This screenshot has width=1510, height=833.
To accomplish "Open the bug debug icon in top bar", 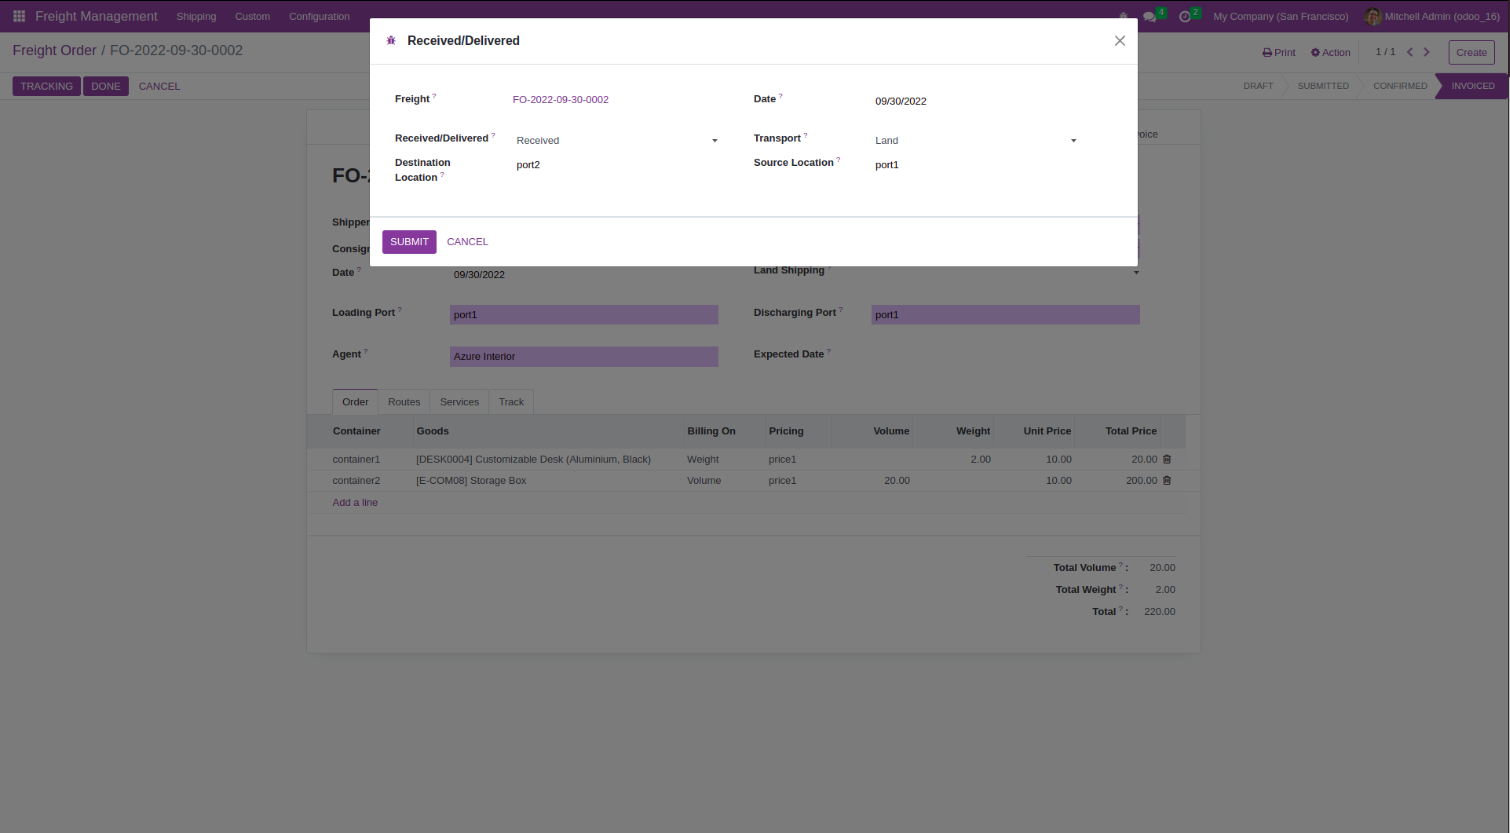I will pyautogui.click(x=1123, y=16).
